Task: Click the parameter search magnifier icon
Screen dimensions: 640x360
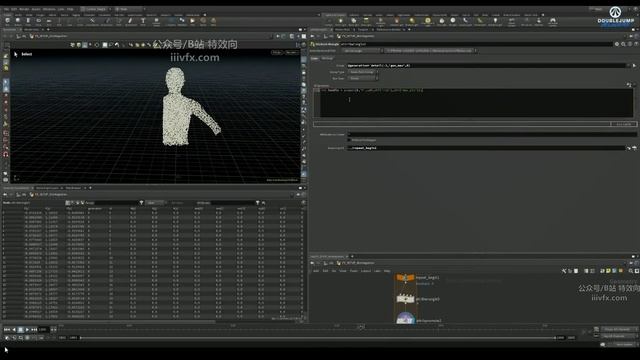Action: tap(623, 44)
